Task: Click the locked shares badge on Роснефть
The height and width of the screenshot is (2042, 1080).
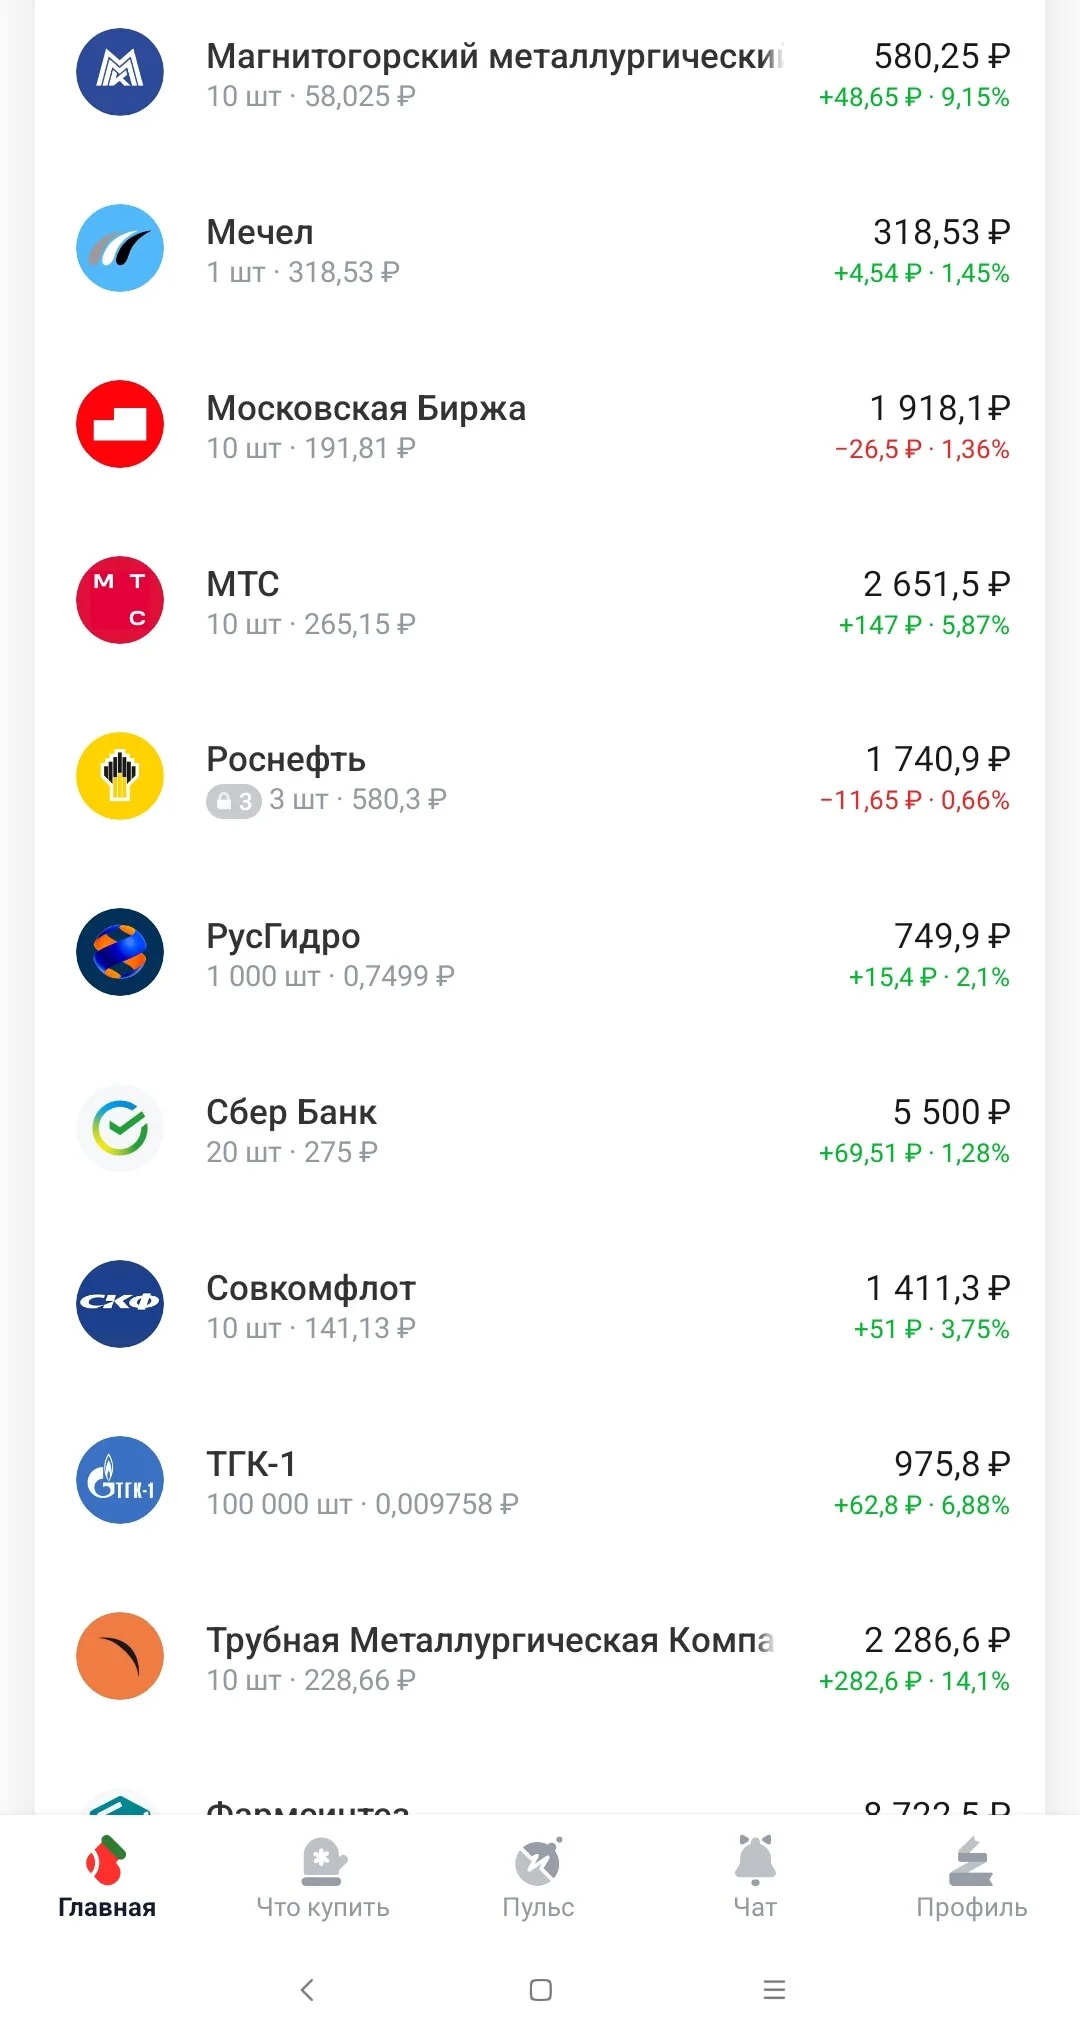Action: 234,801
